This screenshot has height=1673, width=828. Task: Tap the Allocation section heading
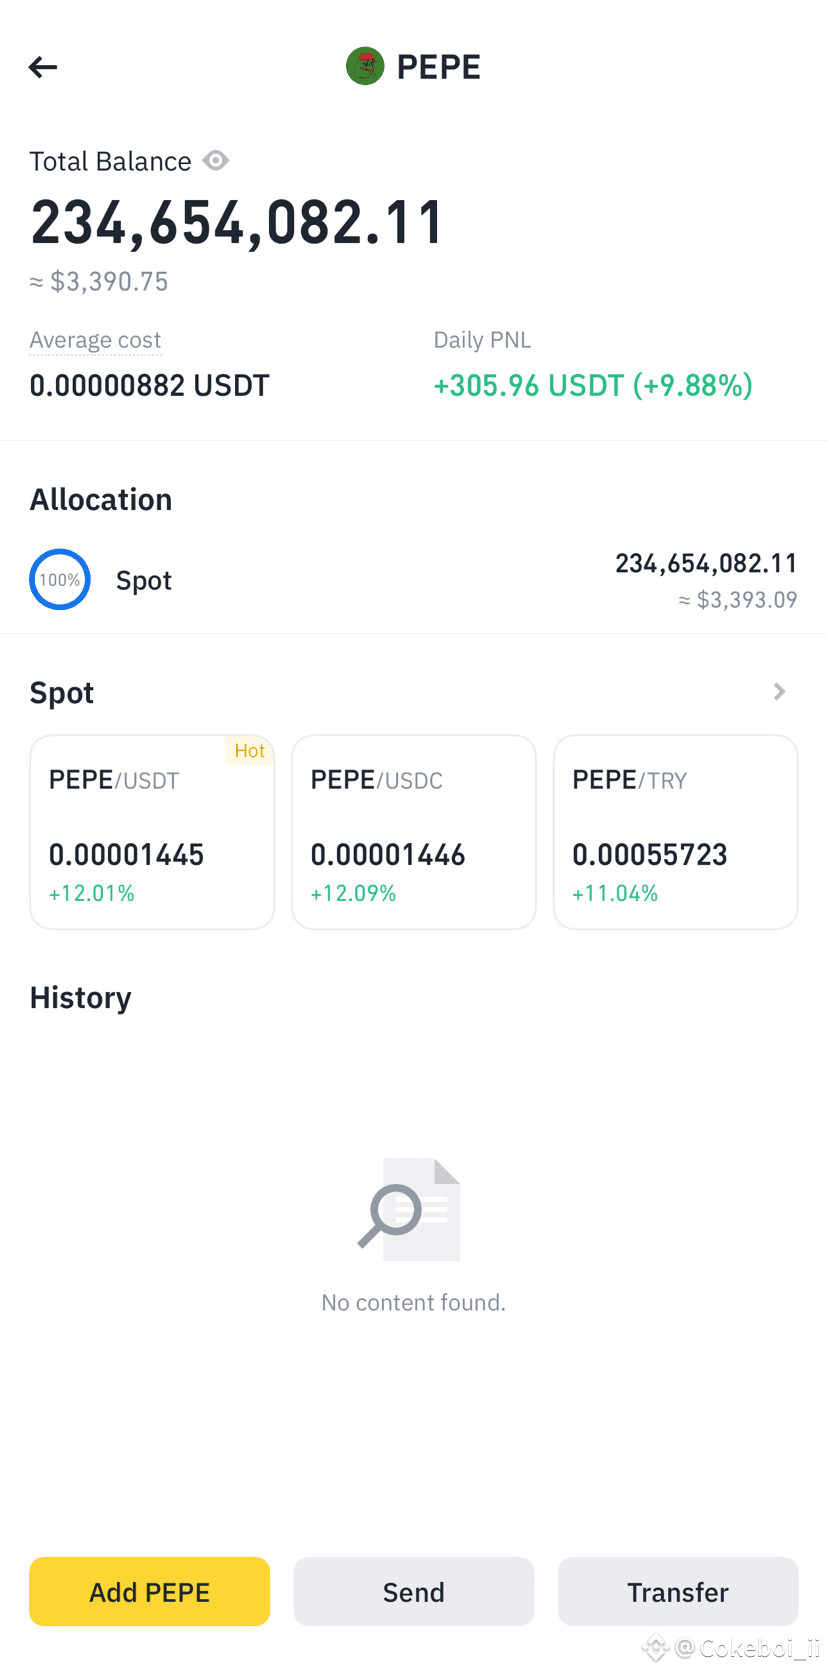pyautogui.click(x=101, y=499)
